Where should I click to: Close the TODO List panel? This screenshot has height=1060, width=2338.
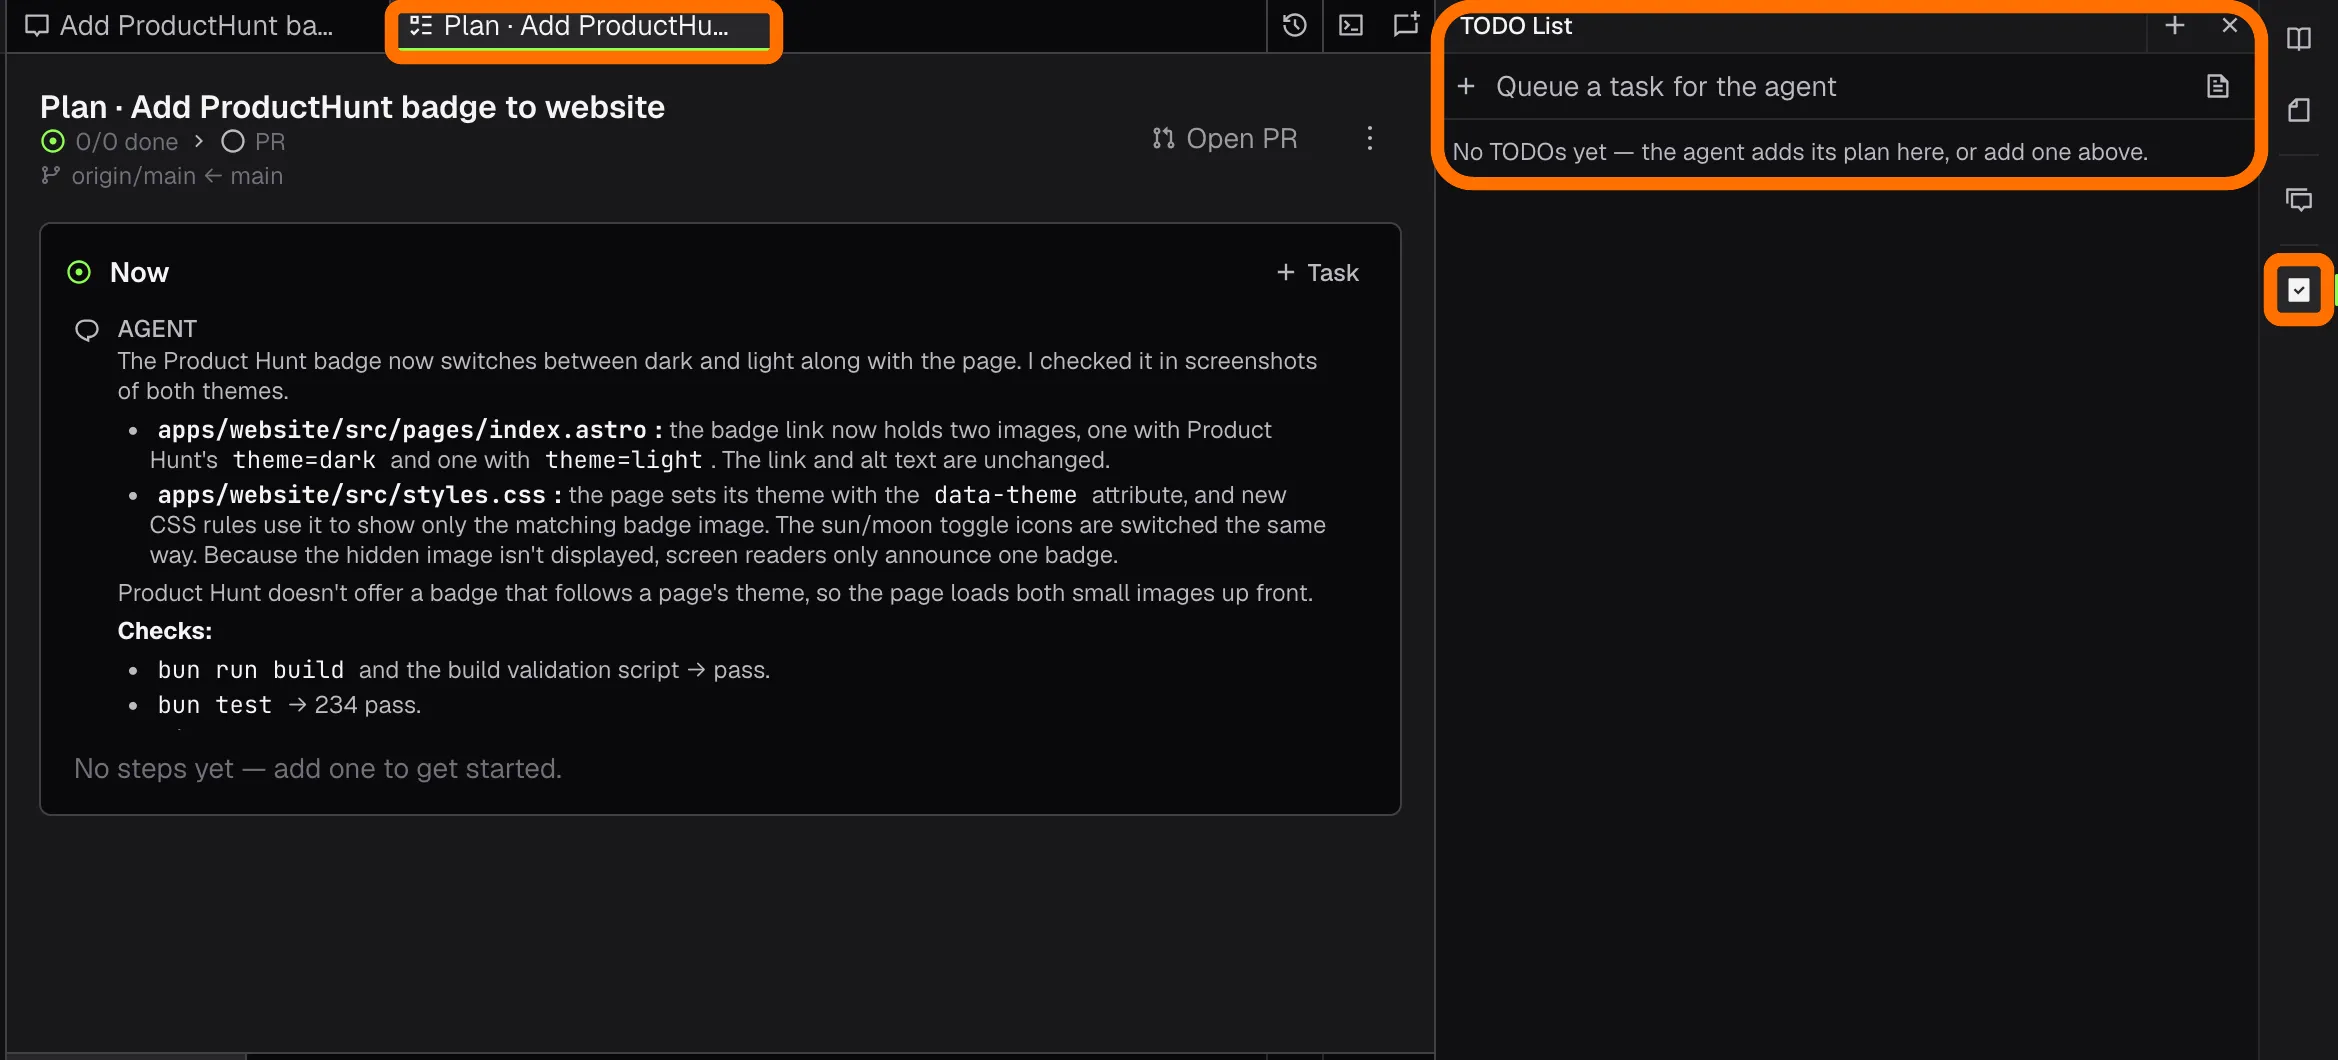(x=2229, y=25)
